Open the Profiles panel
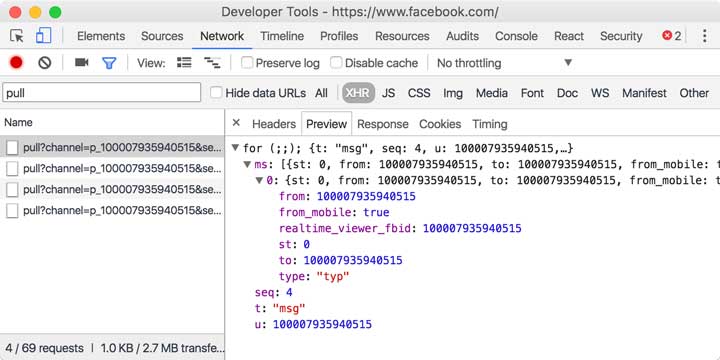The image size is (720, 360). (x=339, y=36)
